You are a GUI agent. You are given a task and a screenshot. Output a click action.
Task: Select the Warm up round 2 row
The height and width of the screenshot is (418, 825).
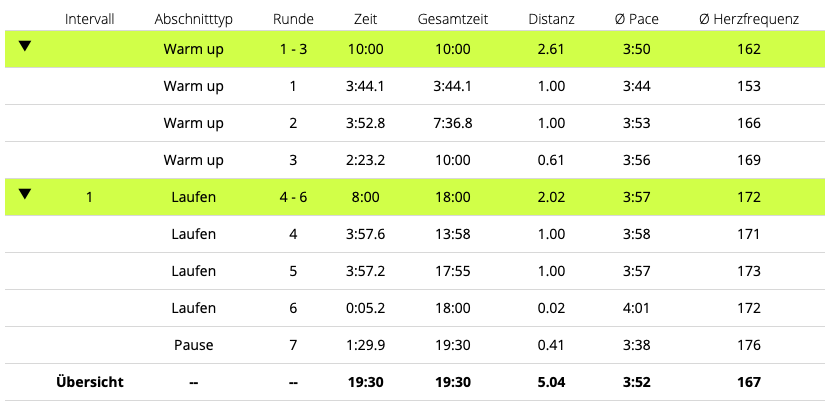click(x=415, y=123)
